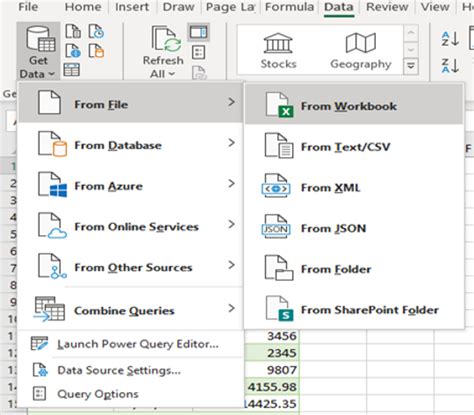Viewport: 474px width, 415px height.
Task: Click the From Online Services cloud icon
Action: pyautogui.click(x=52, y=226)
